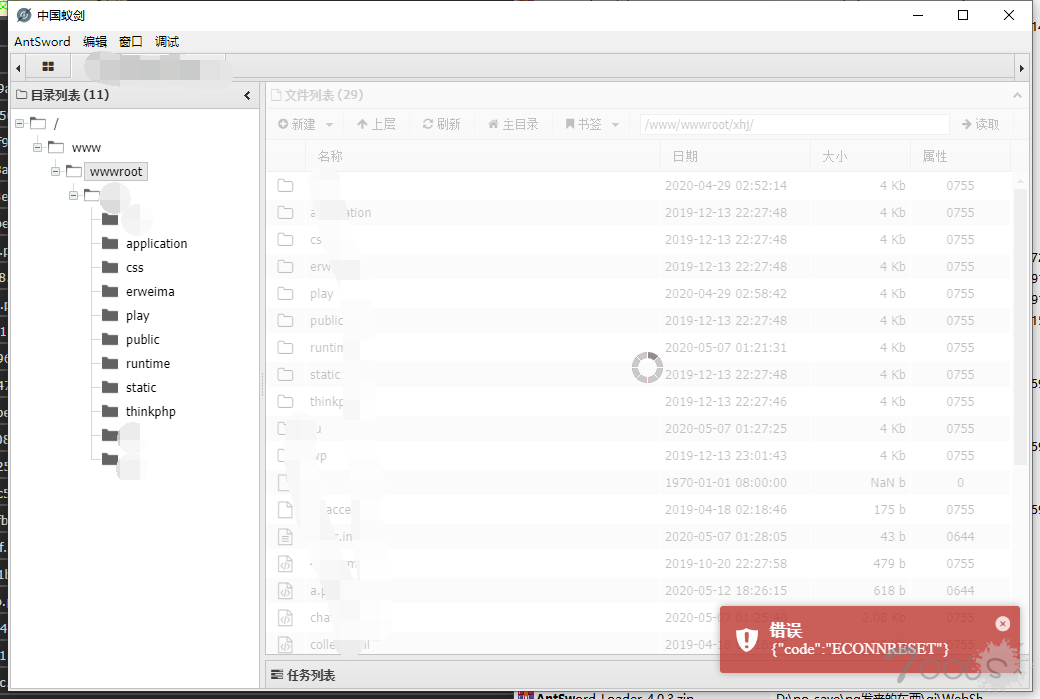Select the play folder in tree
This screenshot has width=1040, height=699.
point(137,316)
